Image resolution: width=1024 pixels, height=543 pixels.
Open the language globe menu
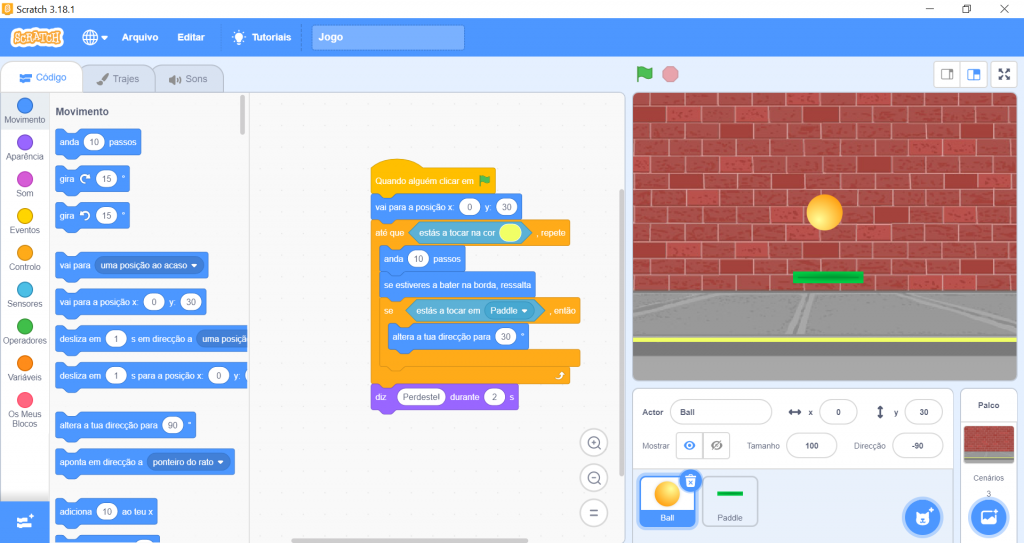[95, 37]
